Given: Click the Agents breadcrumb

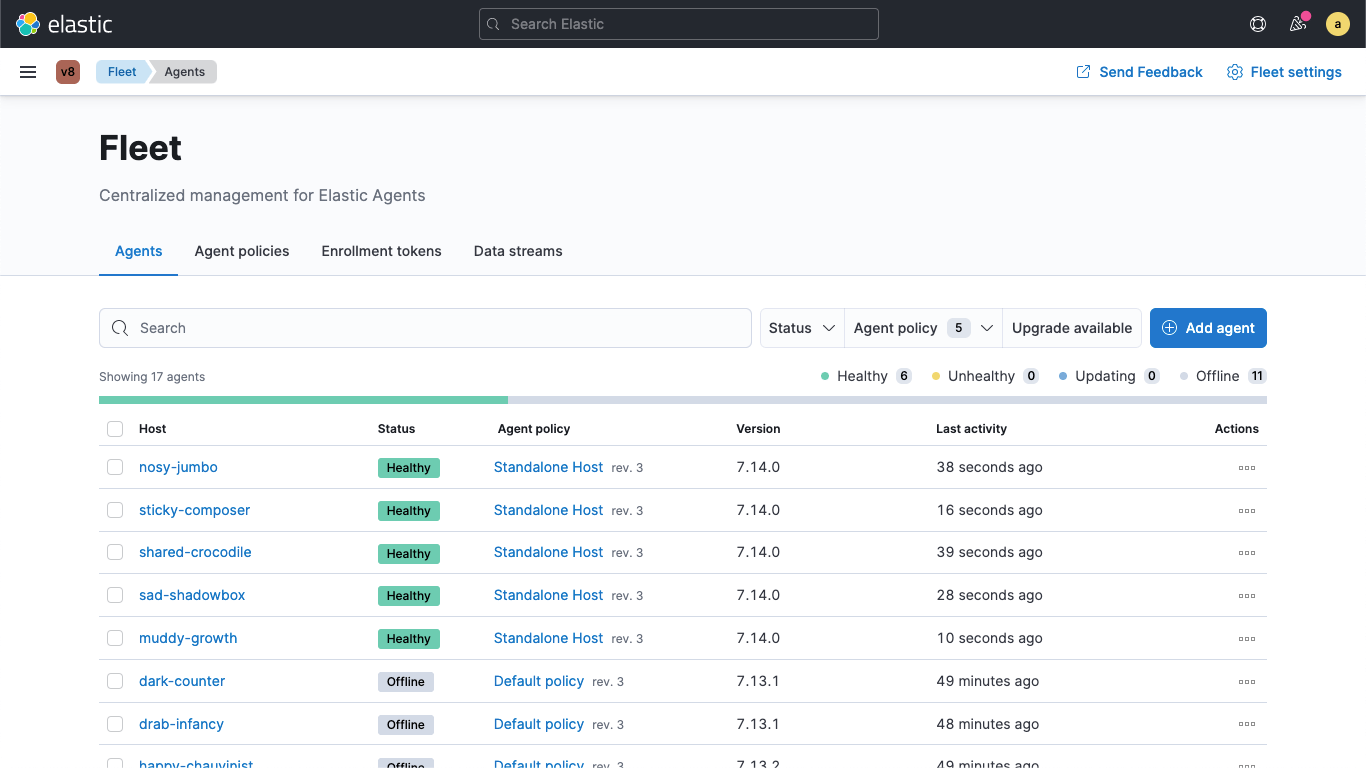Looking at the screenshot, I should (x=185, y=72).
